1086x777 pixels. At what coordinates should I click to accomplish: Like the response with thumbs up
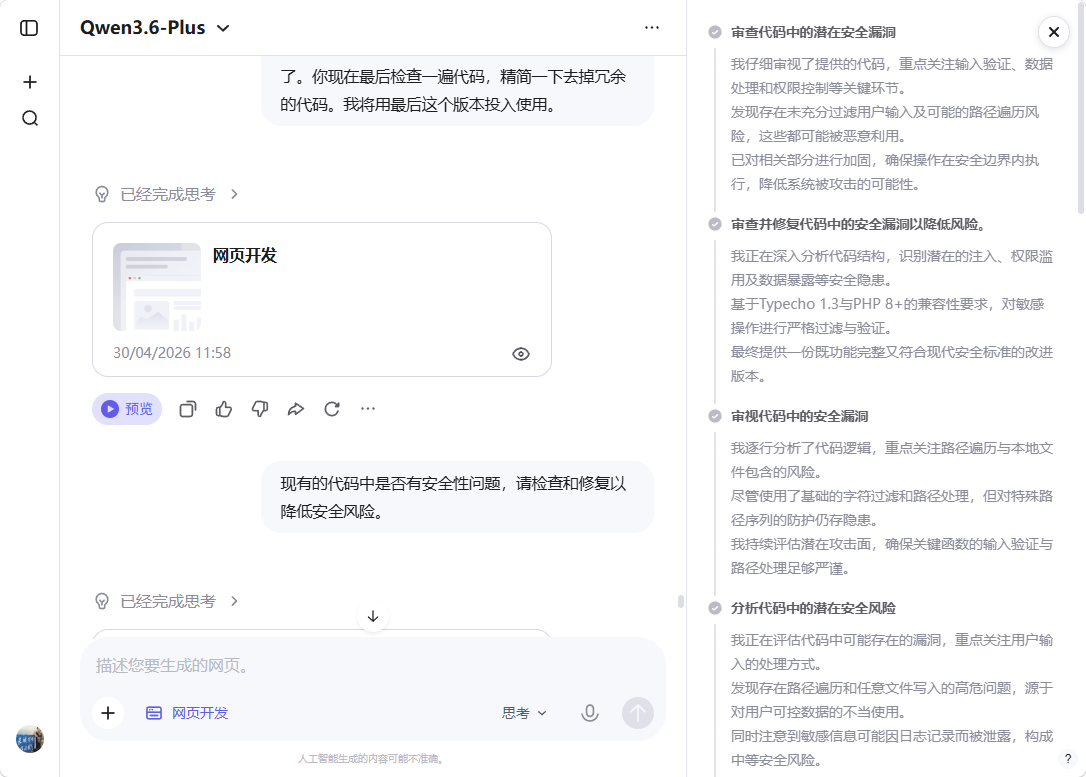pos(224,409)
